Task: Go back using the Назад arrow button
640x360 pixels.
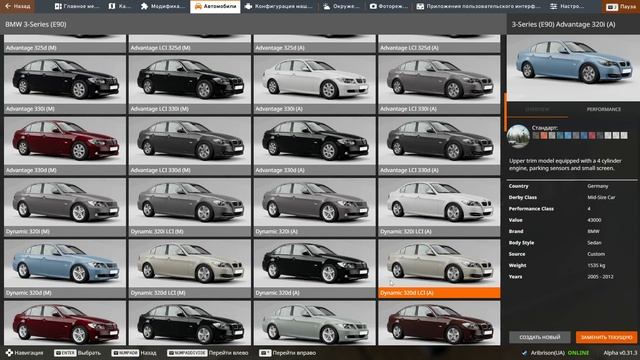Action: tap(18, 6)
